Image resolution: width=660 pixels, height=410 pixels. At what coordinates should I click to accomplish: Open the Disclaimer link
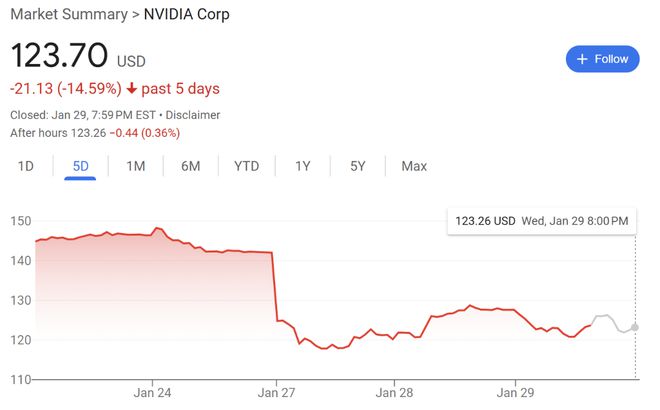pyautogui.click(x=193, y=115)
